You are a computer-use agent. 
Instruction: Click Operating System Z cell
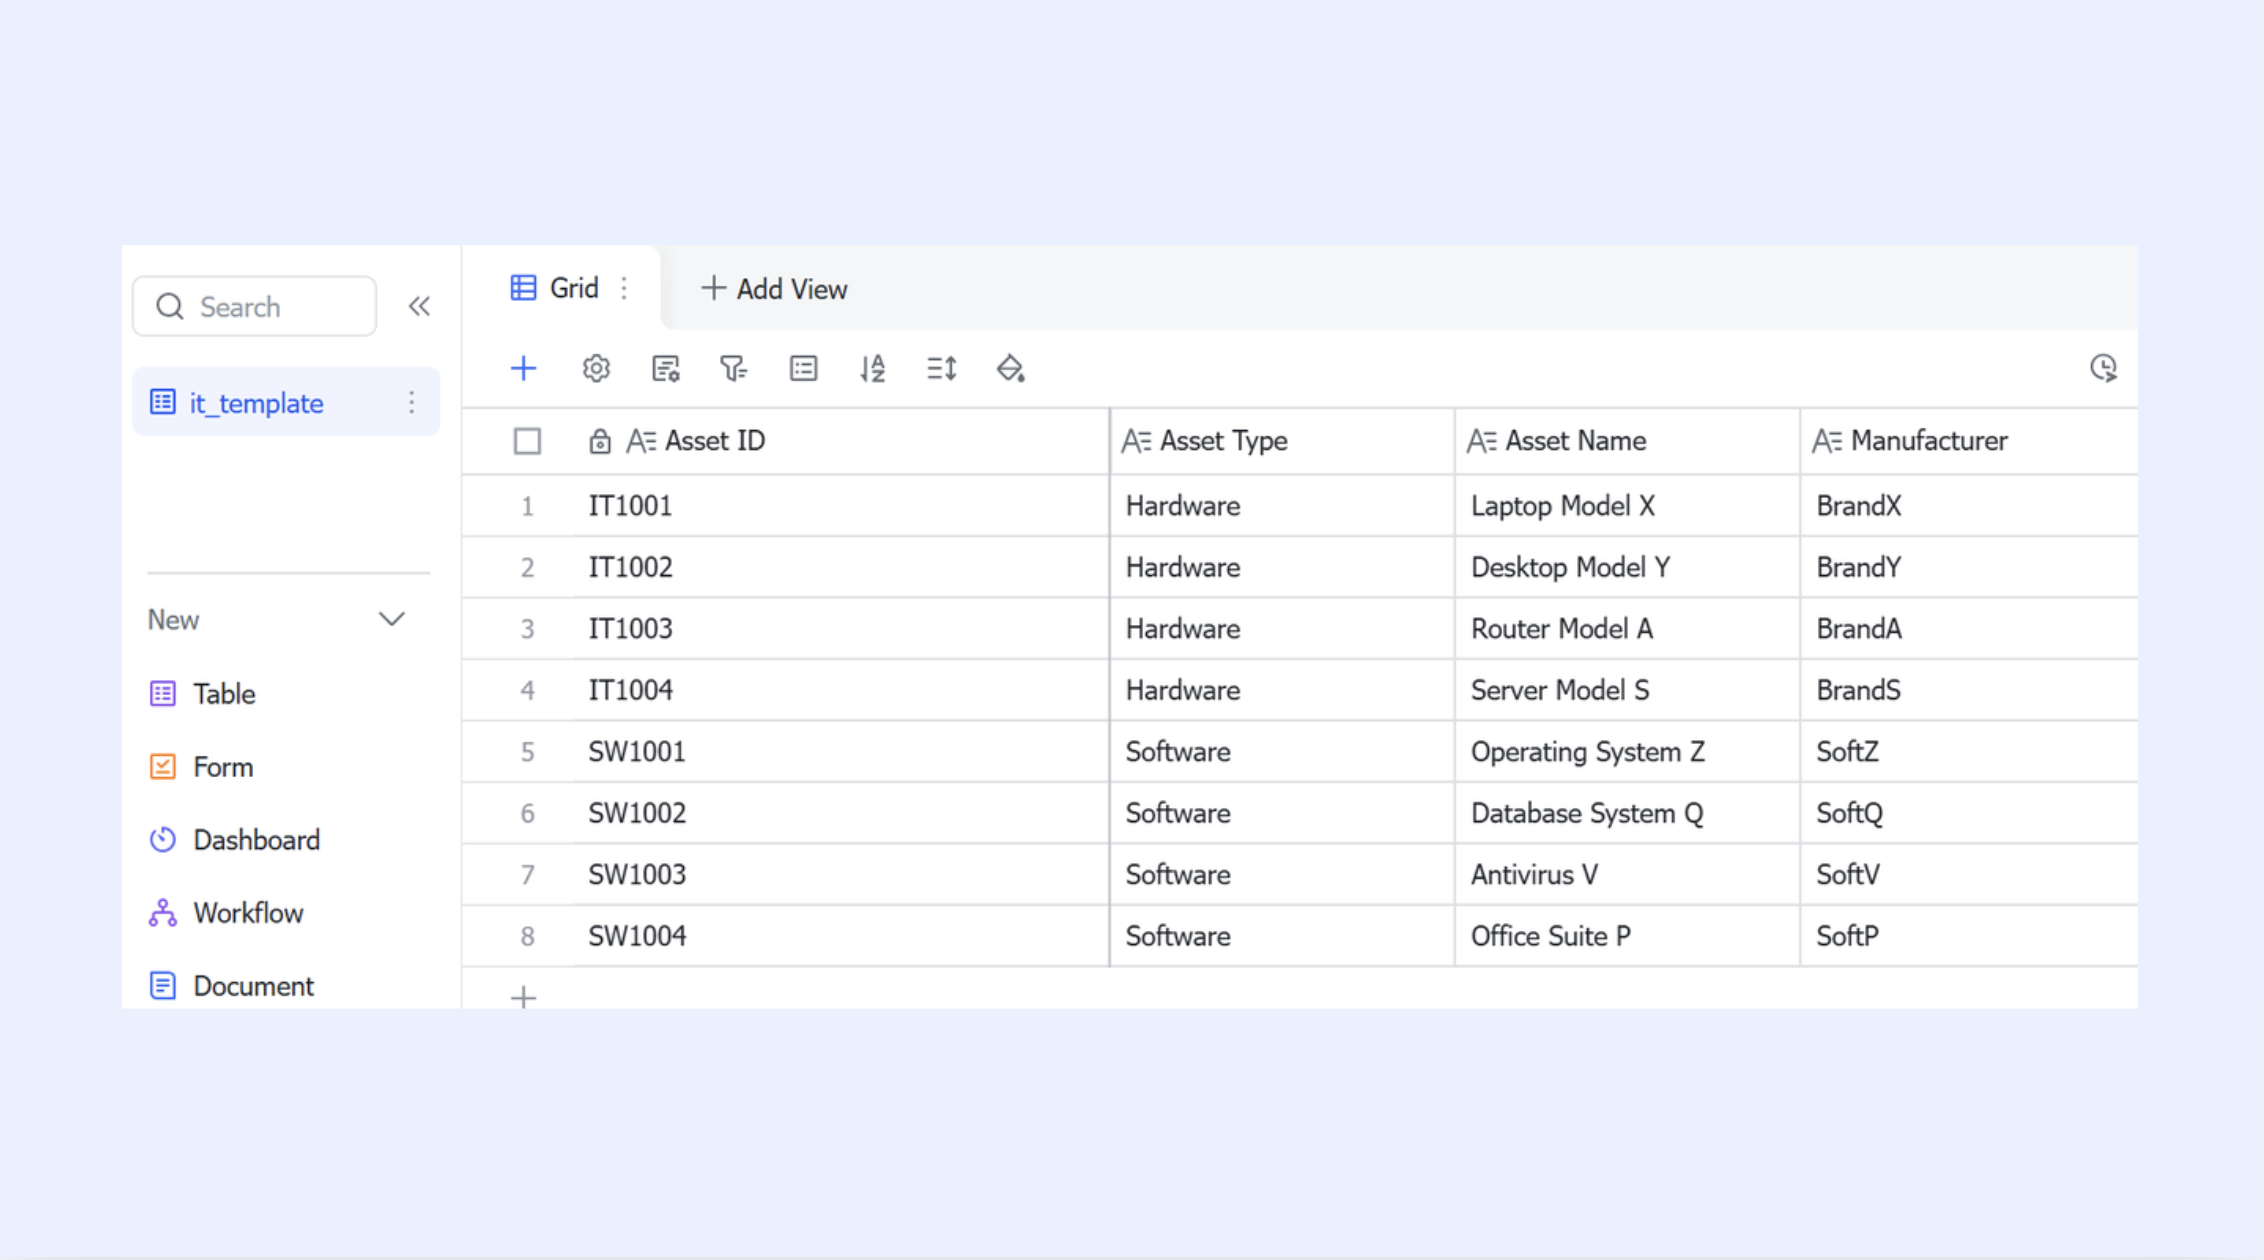point(1627,752)
